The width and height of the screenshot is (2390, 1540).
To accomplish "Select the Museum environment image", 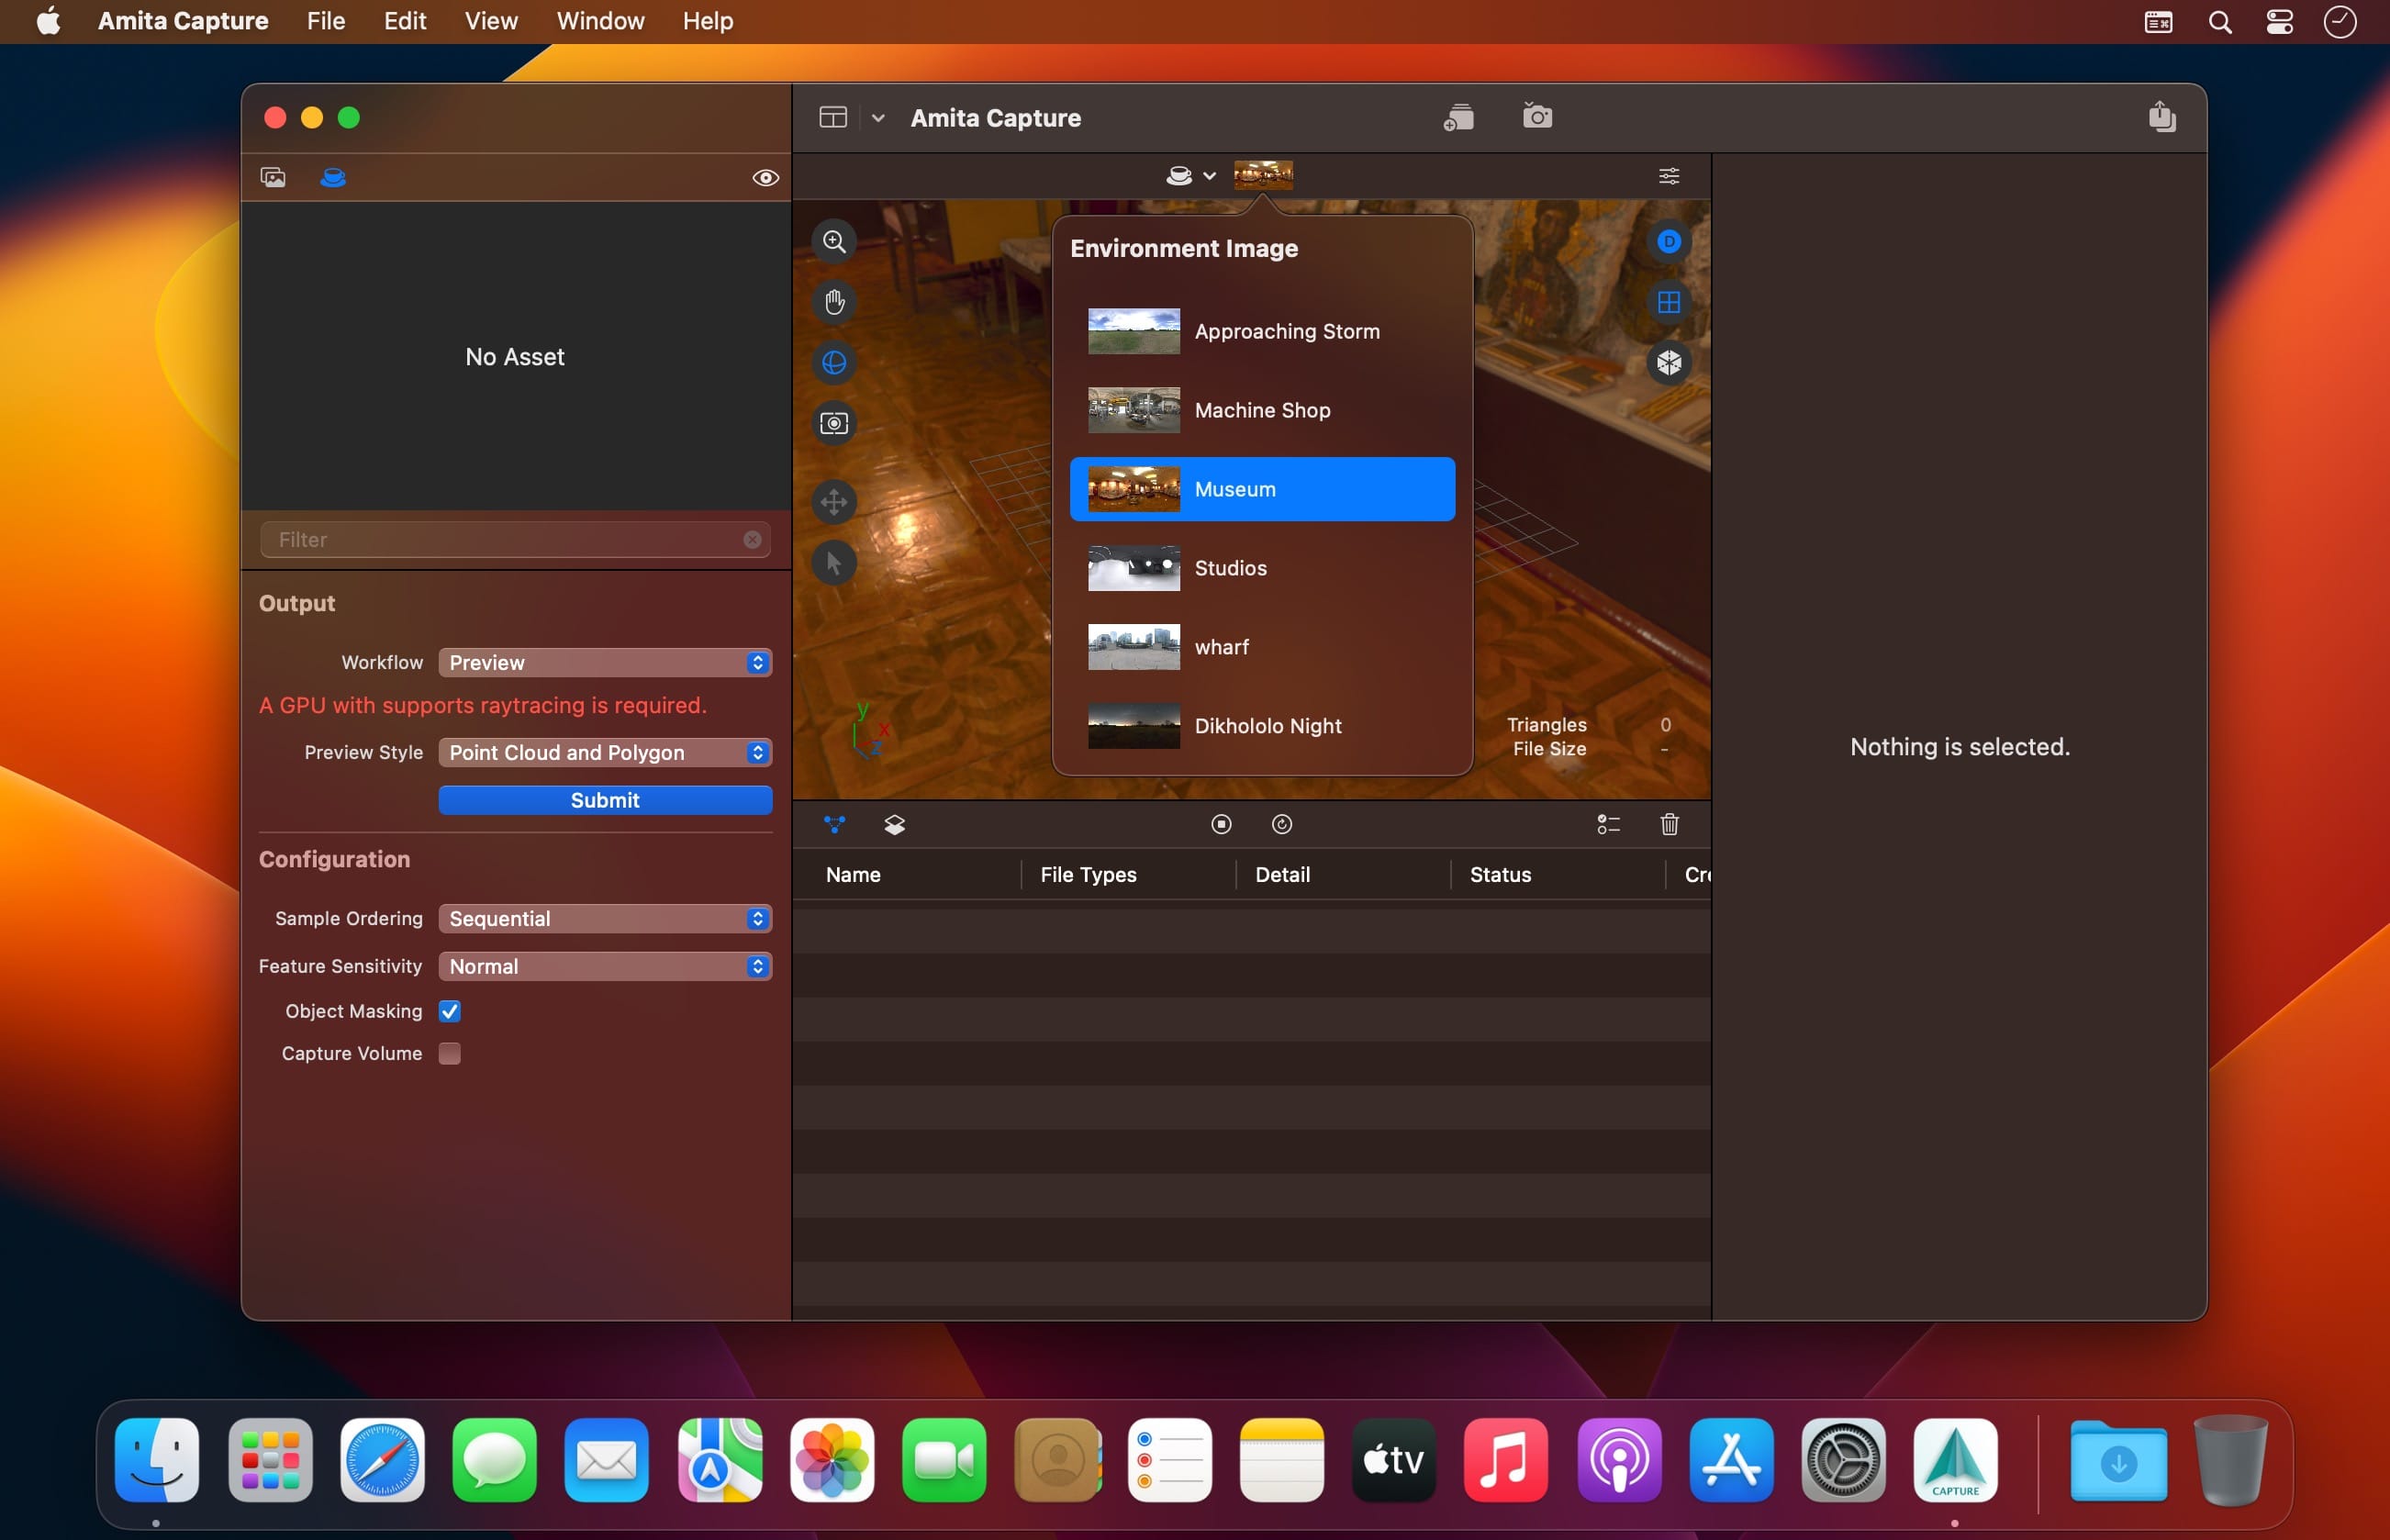I will click(x=1262, y=489).
